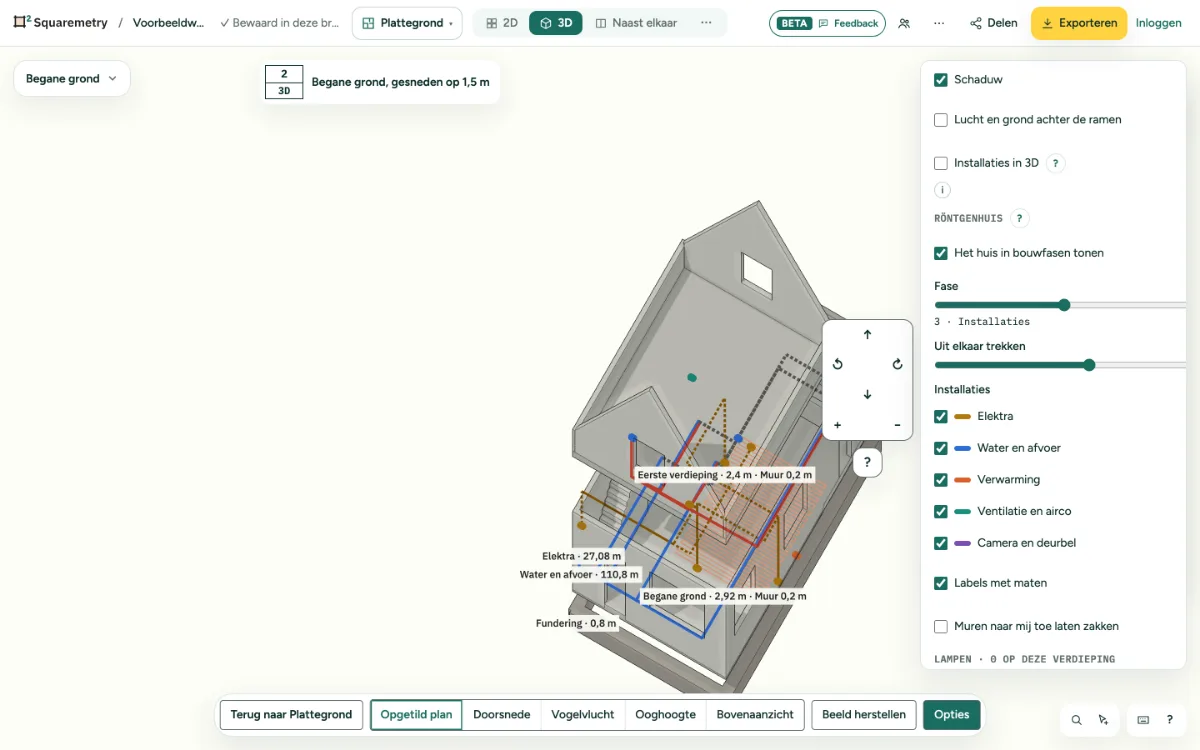The height and width of the screenshot is (750, 1200).
Task: Click the Fase slider handle
Action: coord(1064,305)
